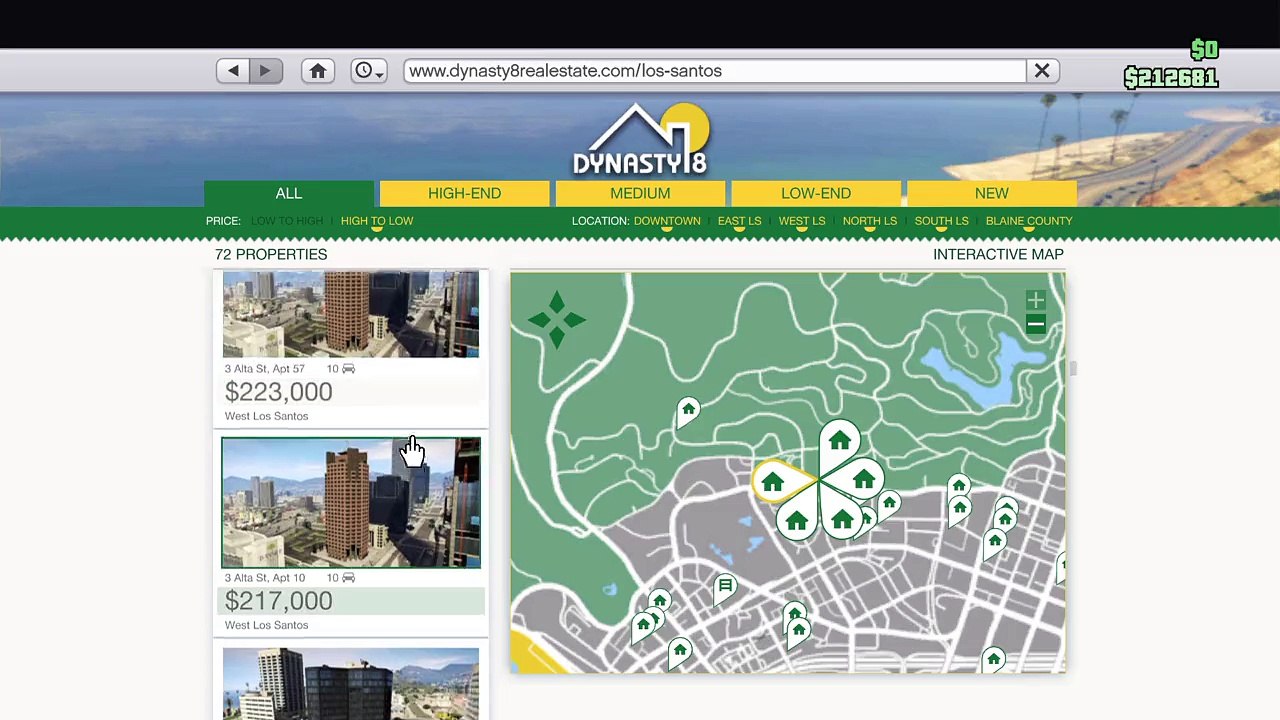Select the top house pin of the petal cluster

click(839, 443)
